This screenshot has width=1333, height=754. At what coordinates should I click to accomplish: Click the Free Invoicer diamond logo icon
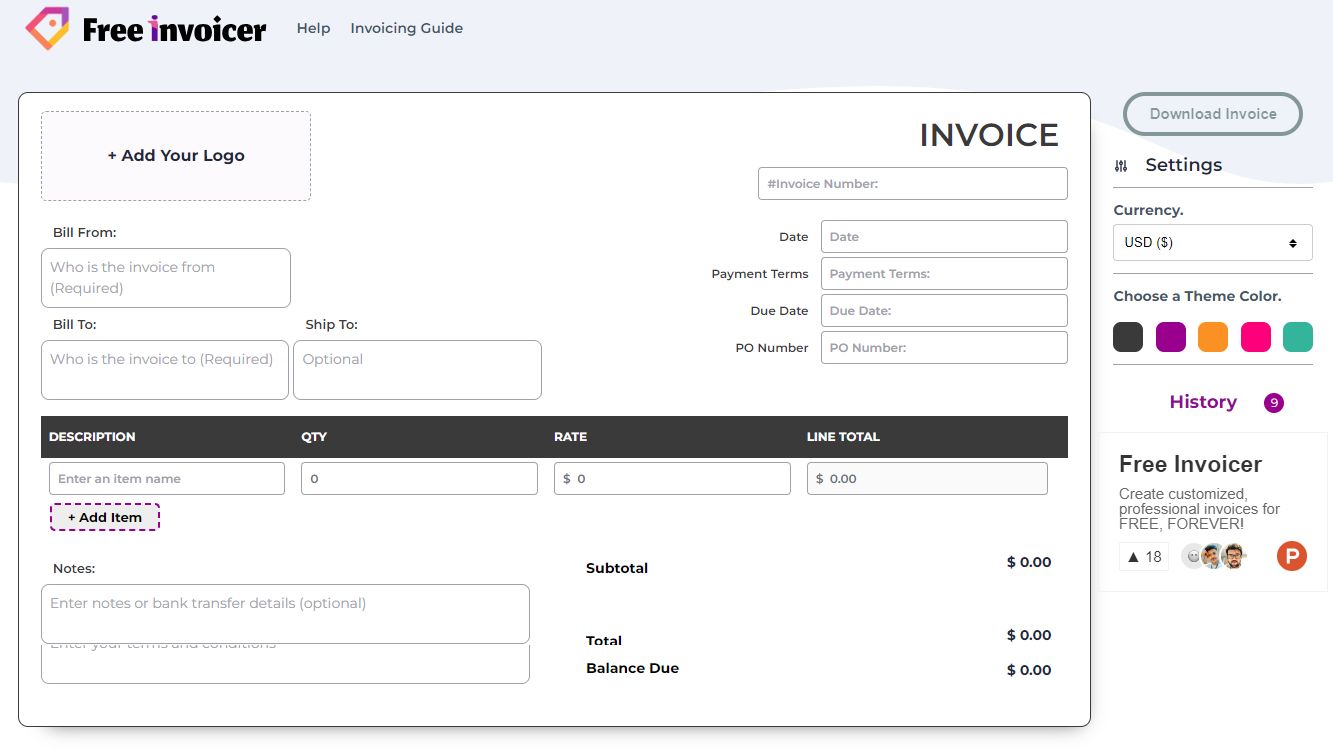47,27
